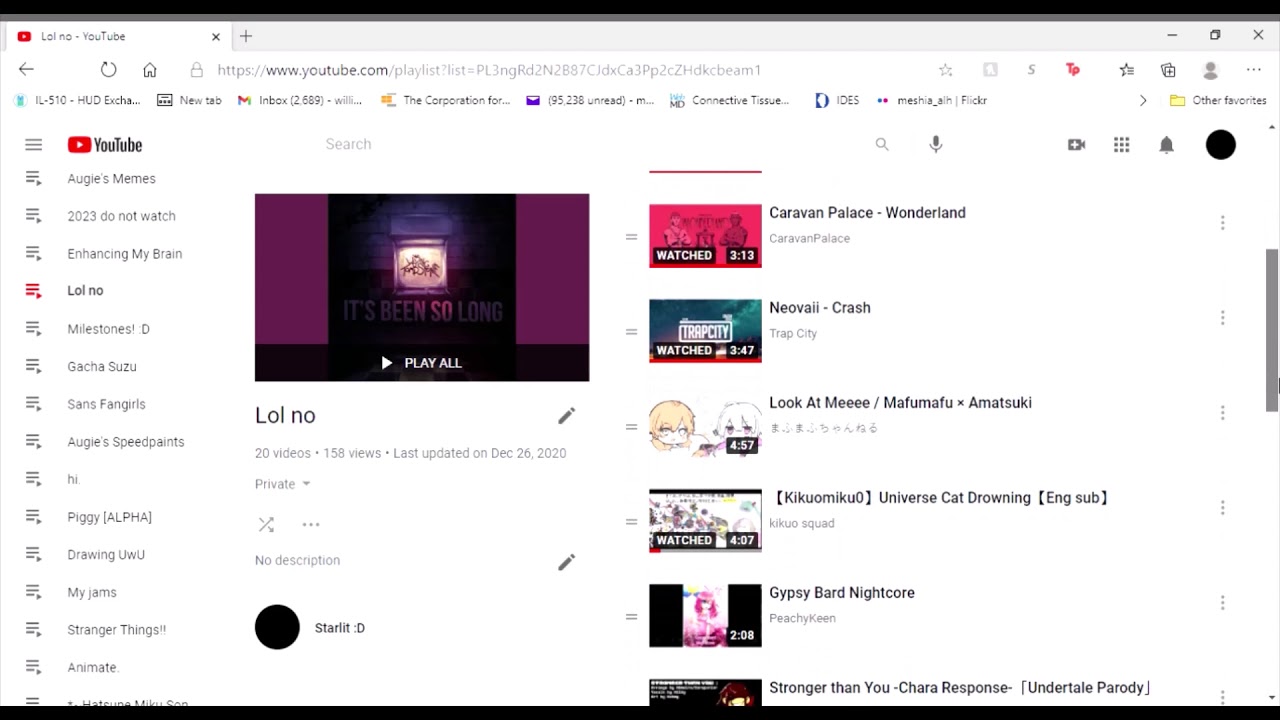Open the YouTube hamburger guide menu
Image resolution: width=1280 pixels, height=720 pixels.
tap(33, 145)
